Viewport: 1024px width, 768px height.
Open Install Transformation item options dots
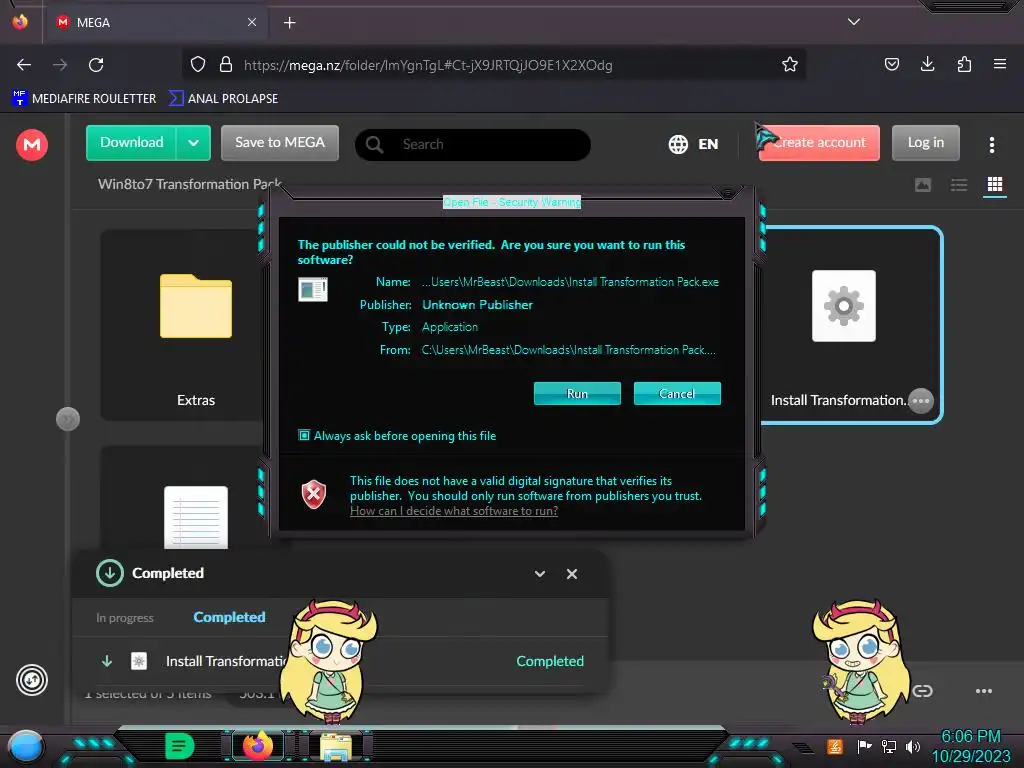[921, 400]
